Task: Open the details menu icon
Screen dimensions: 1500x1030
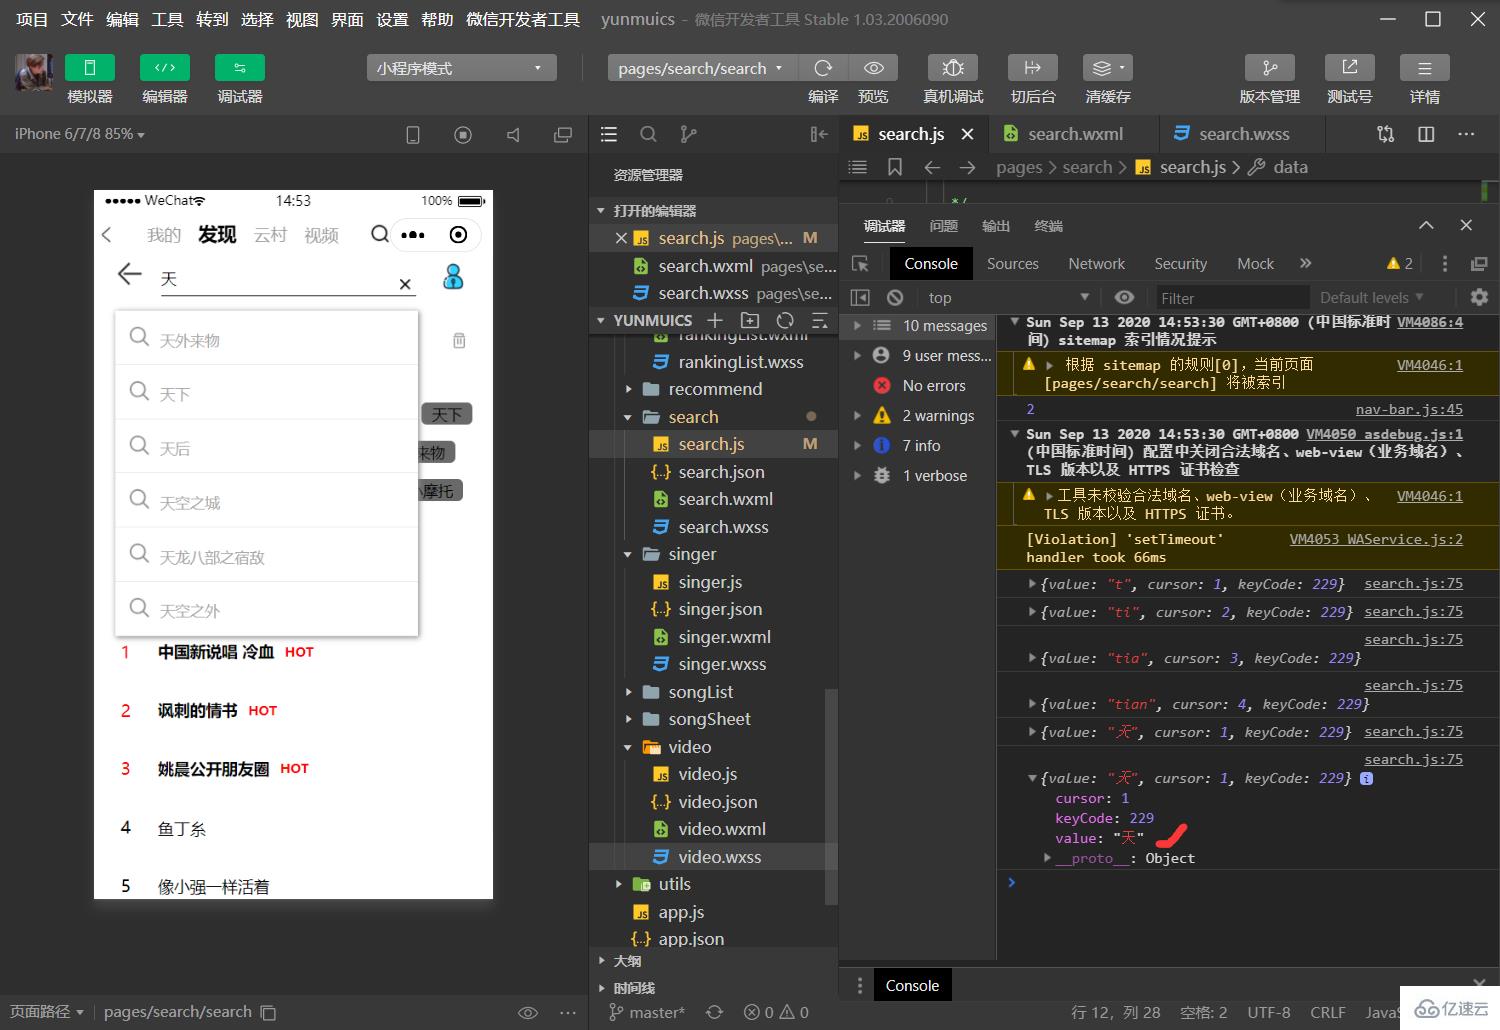Action: tap(1425, 68)
